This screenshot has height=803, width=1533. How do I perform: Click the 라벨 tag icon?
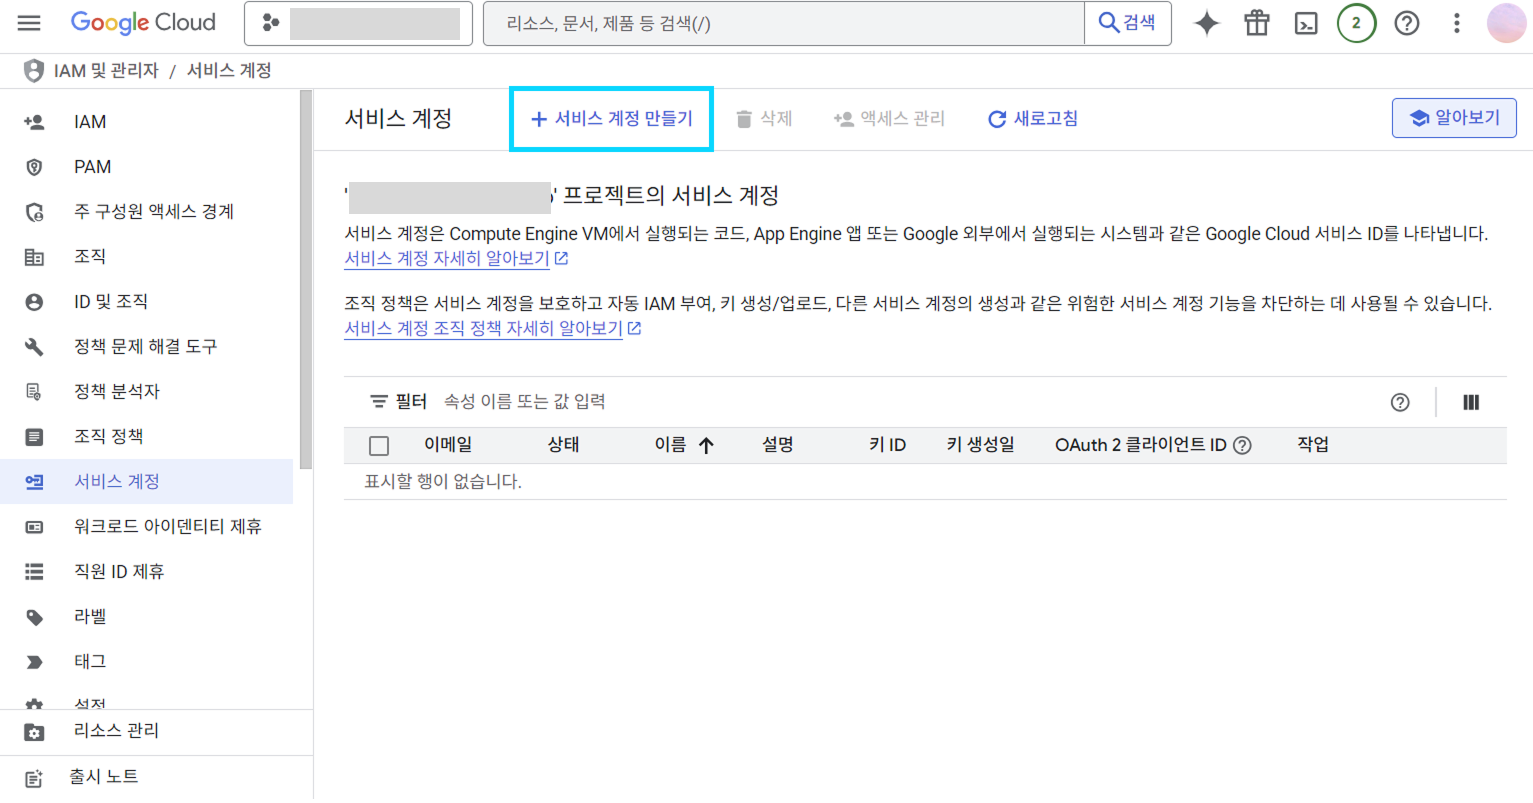pyautogui.click(x=34, y=617)
